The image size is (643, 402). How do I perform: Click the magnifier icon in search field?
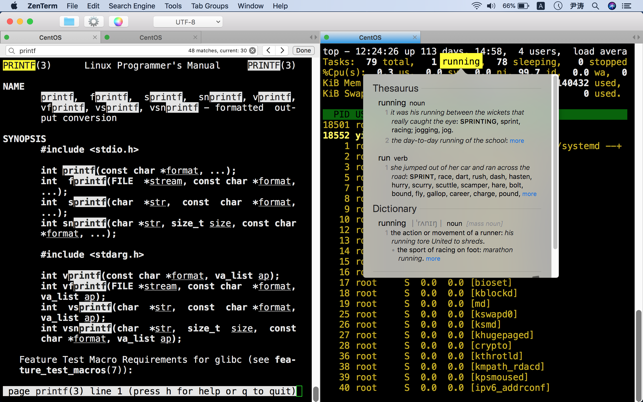(x=11, y=50)
